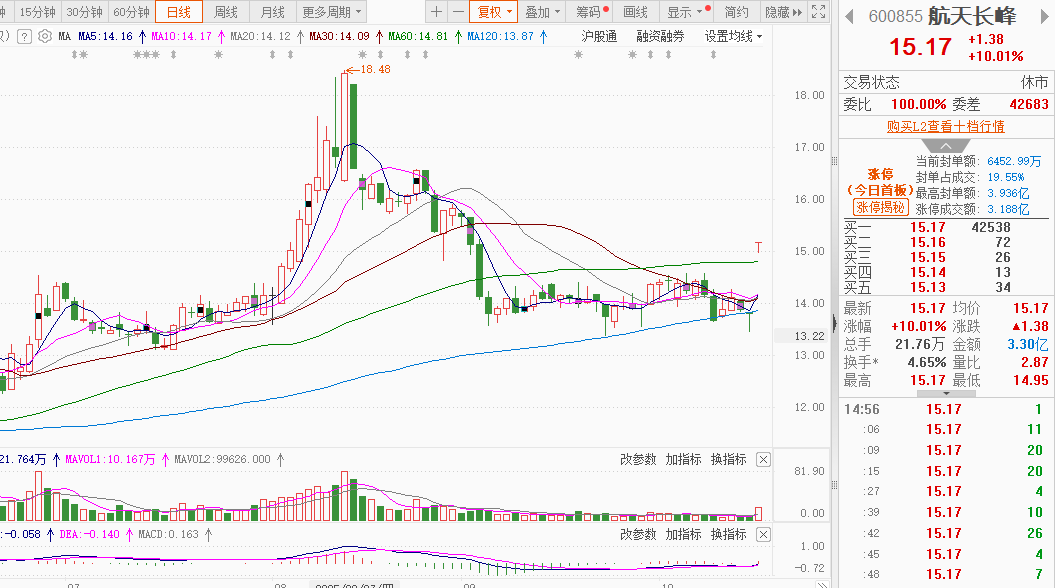Toggle fullscreen chart icon
This screenshot has height=588, width=1055.
point(819,12)
